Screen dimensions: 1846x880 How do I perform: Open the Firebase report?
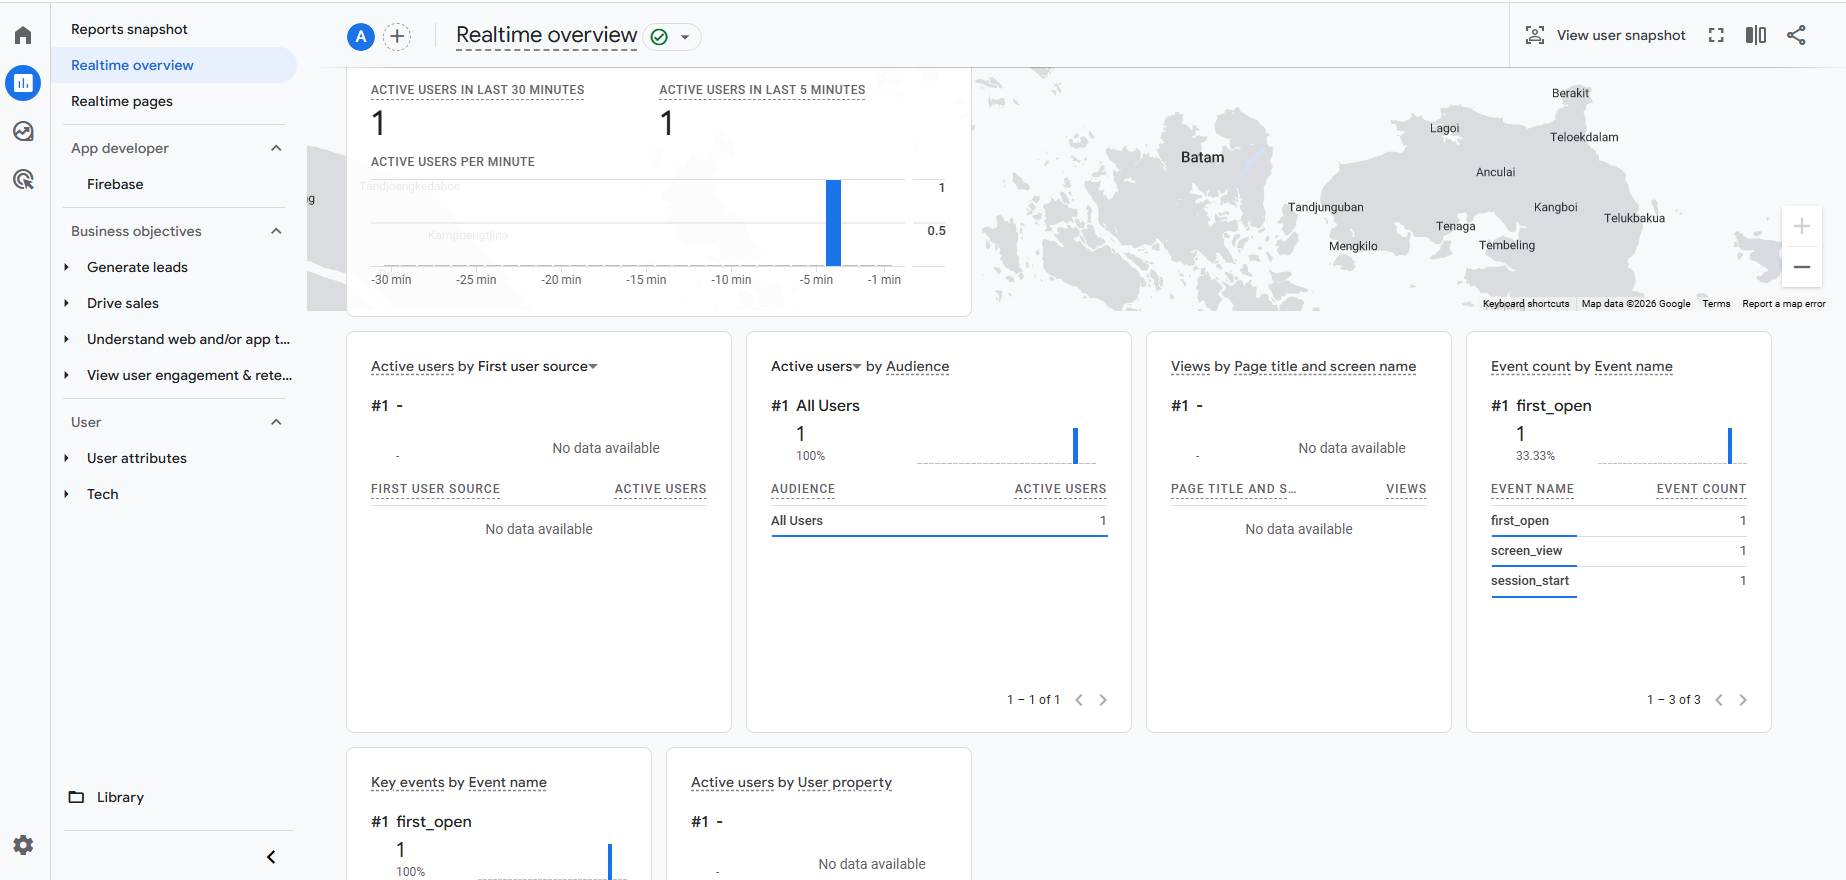click(115, 184)
